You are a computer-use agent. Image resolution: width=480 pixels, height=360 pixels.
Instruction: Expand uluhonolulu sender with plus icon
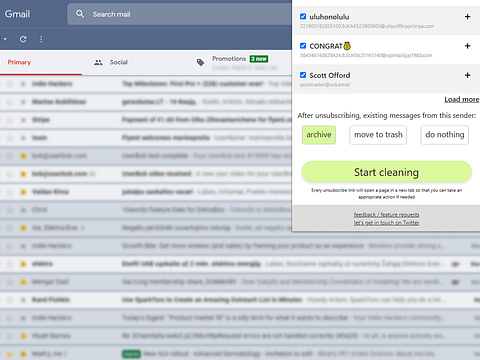467,17
